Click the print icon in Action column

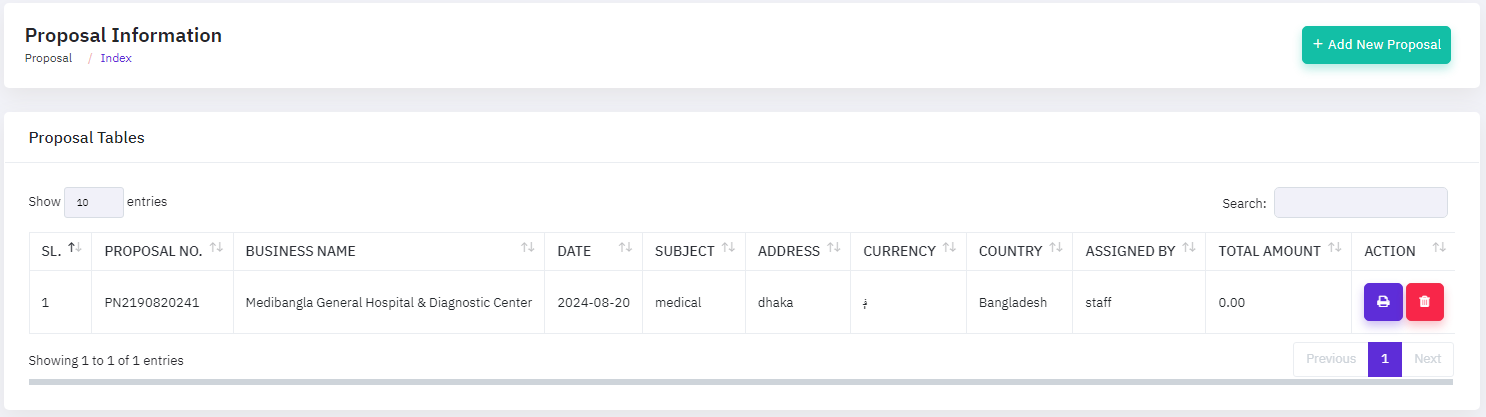(1383, 301)
